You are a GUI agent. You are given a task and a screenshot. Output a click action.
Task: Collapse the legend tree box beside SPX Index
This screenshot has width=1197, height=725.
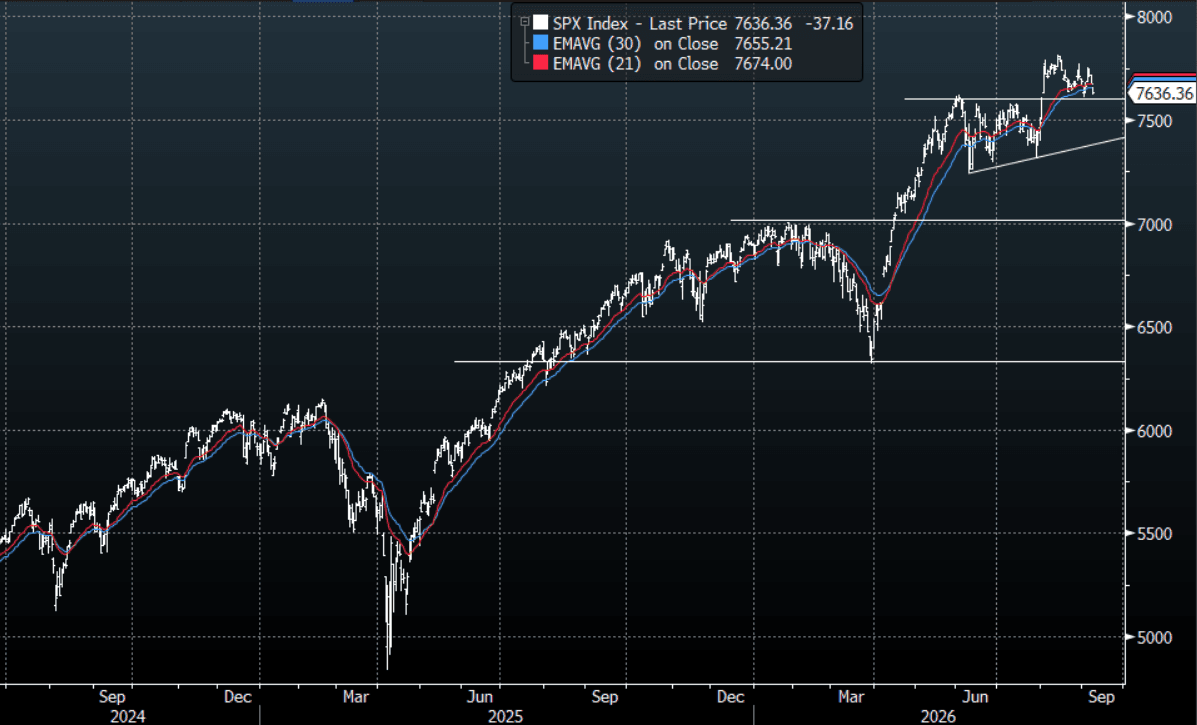[x=524, y=22]
